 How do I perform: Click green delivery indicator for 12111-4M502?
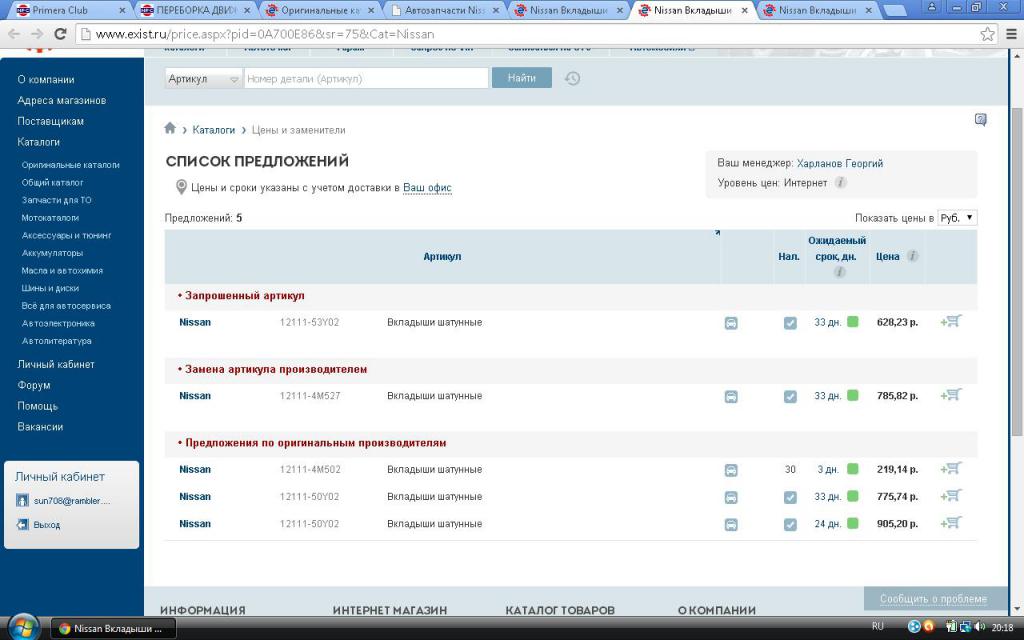pos(852,469)
